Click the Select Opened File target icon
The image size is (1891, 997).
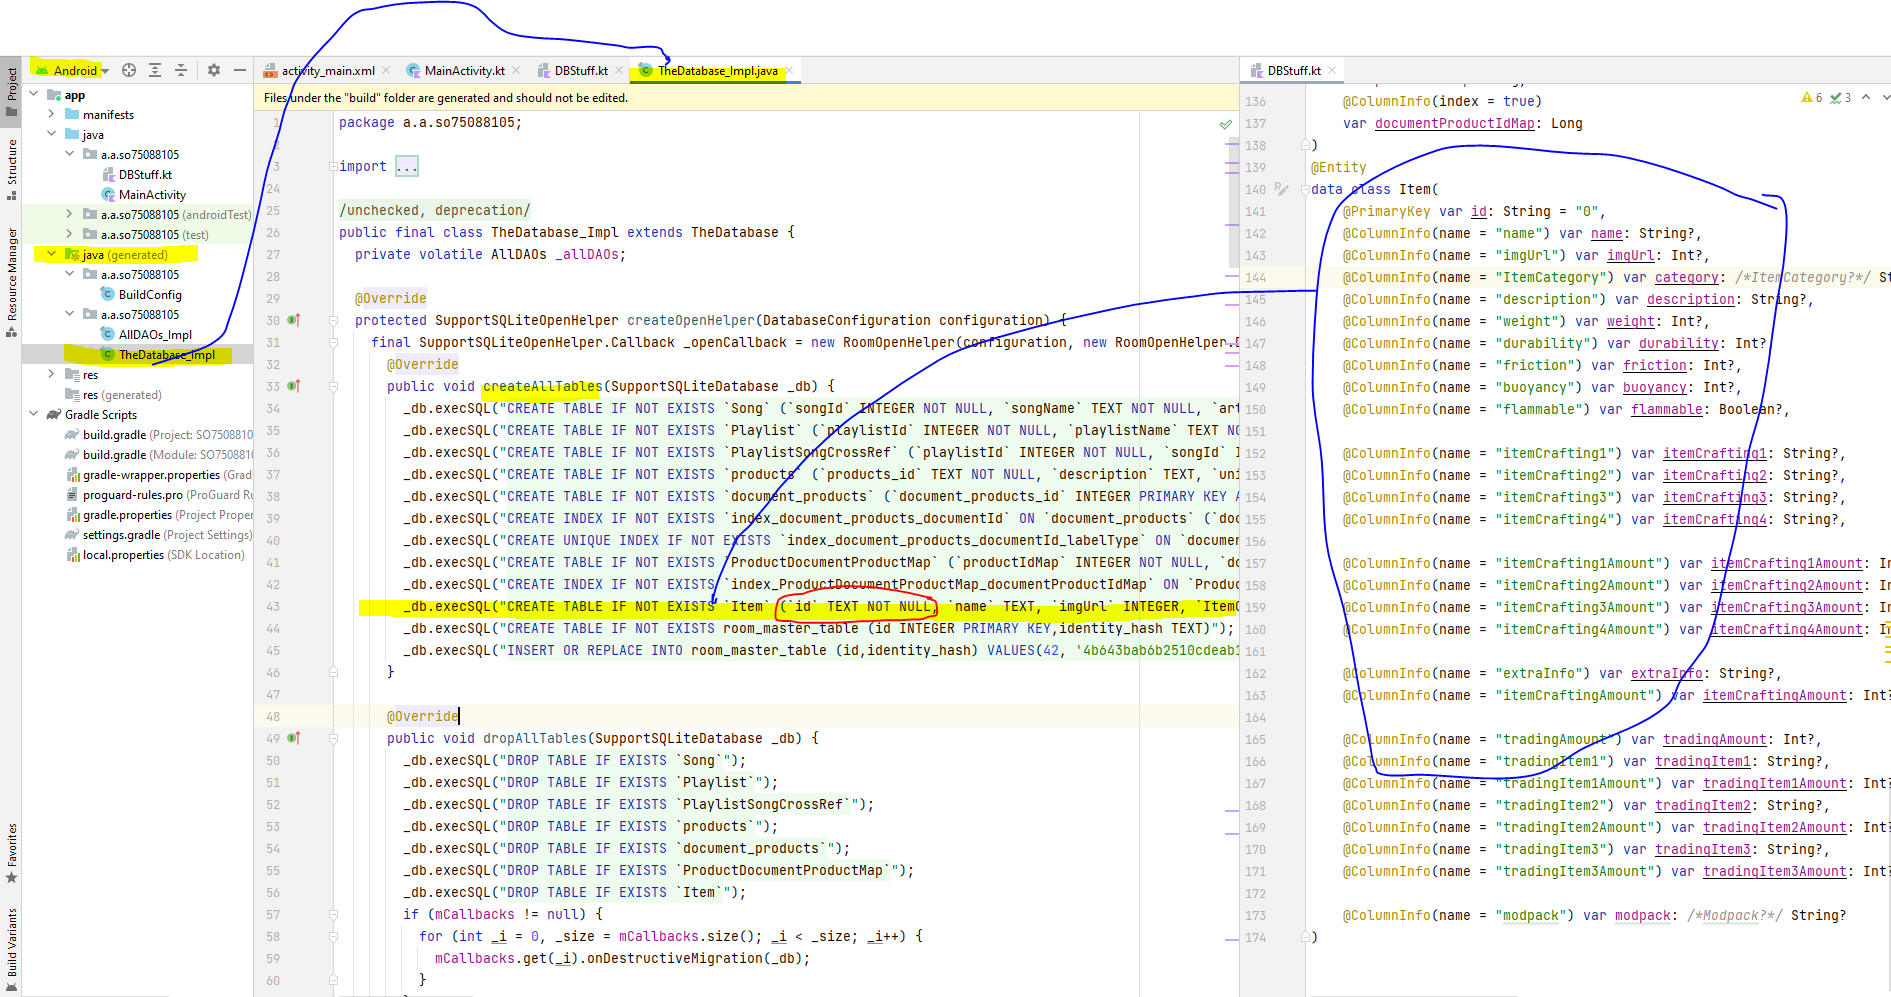(x=129, y=70)
